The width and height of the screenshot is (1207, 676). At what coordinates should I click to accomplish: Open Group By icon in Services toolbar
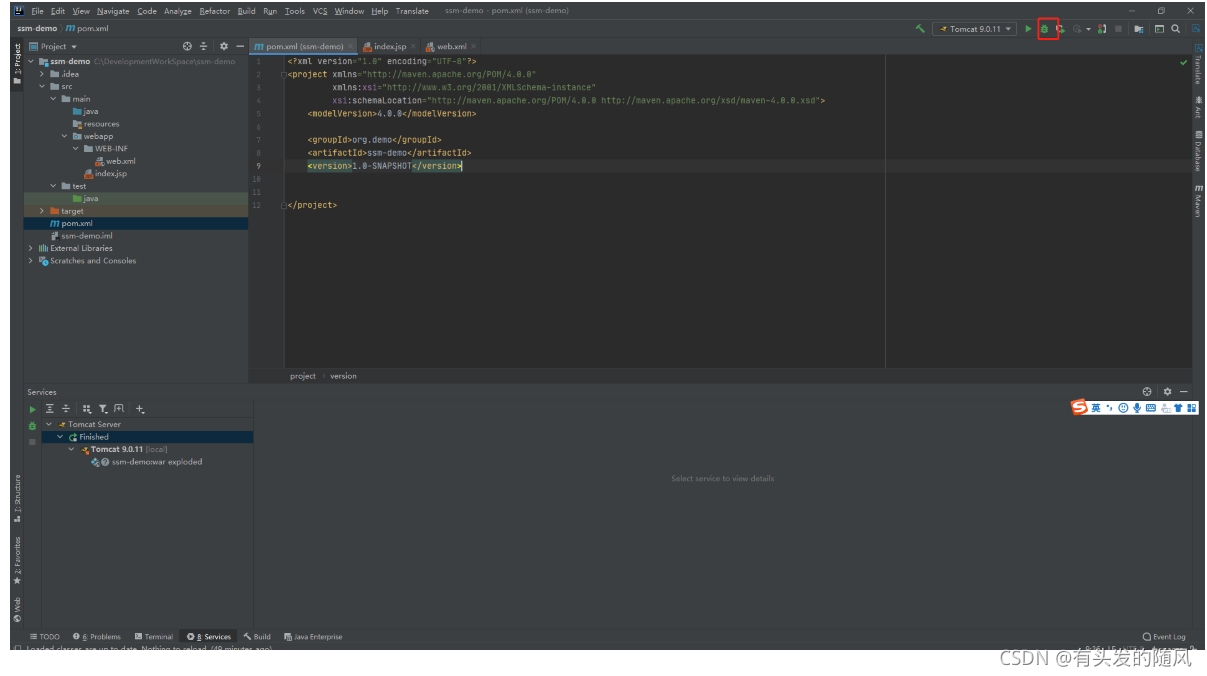click(x=87, y=409)
